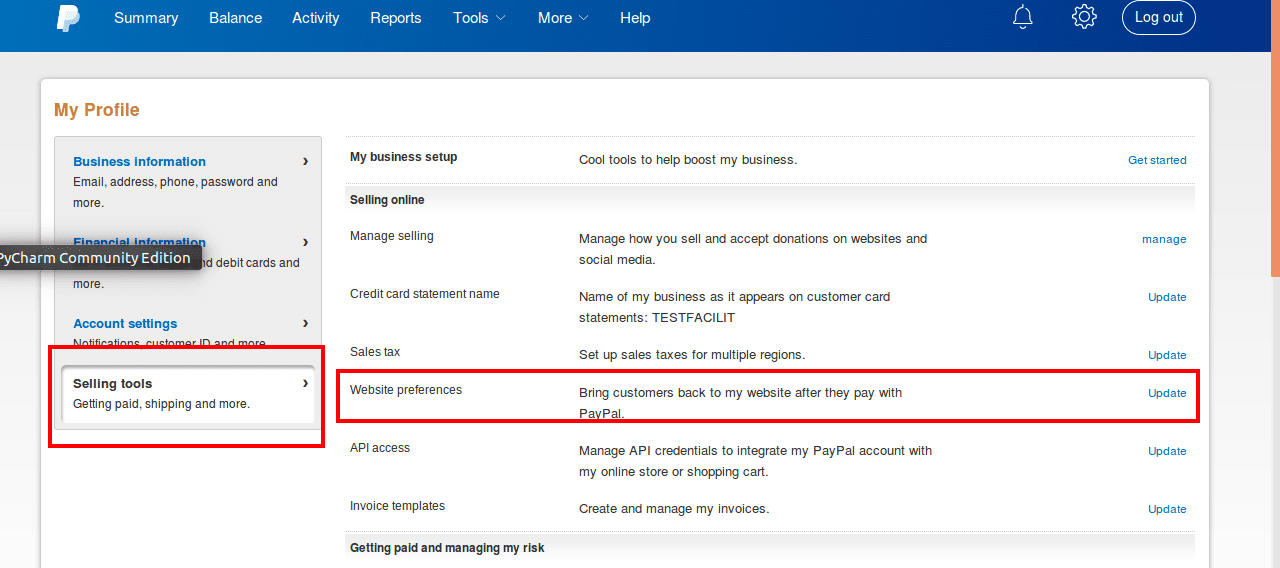
Task: Expand the More dropdown menu
Action: coord(563,18)
